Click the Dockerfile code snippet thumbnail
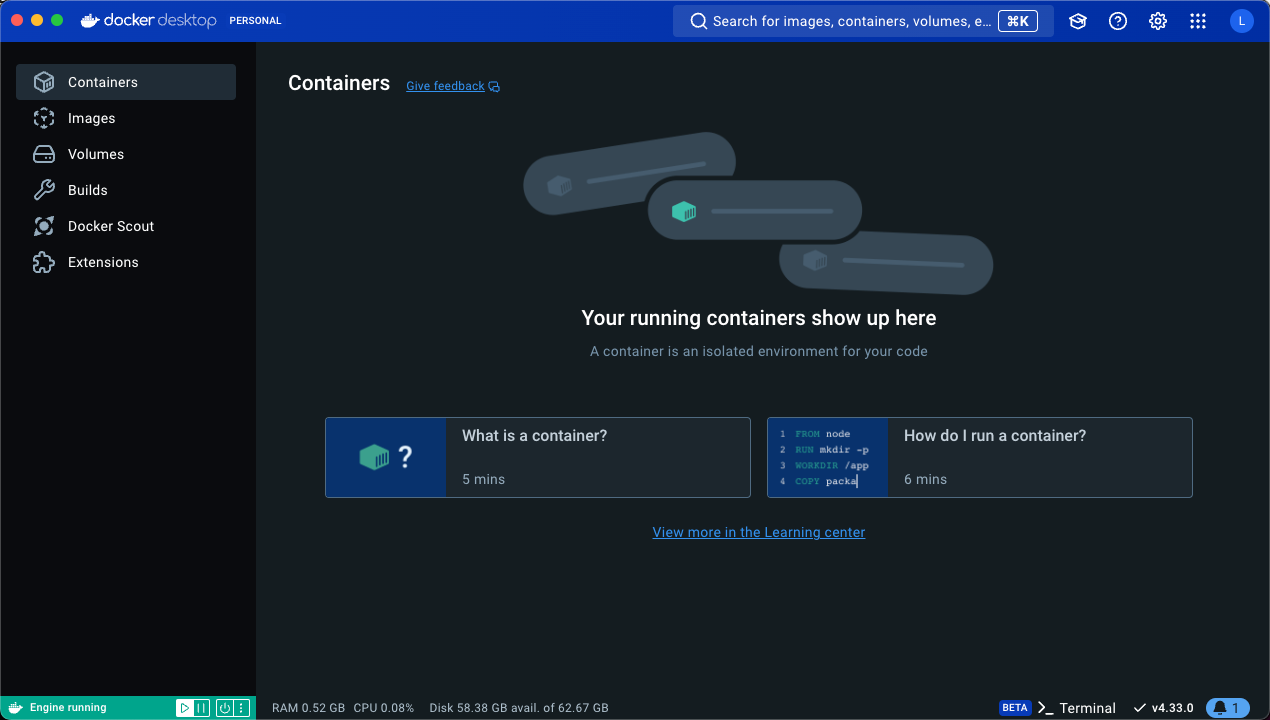1270x720 pixels. click(828, 457)
